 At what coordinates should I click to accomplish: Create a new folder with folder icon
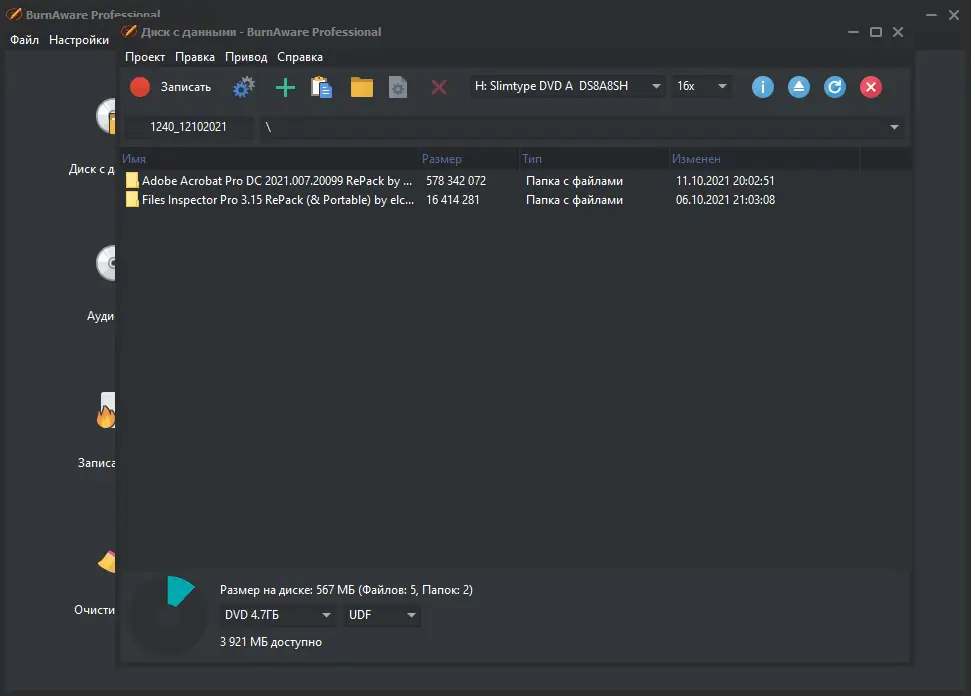(362, 87)
